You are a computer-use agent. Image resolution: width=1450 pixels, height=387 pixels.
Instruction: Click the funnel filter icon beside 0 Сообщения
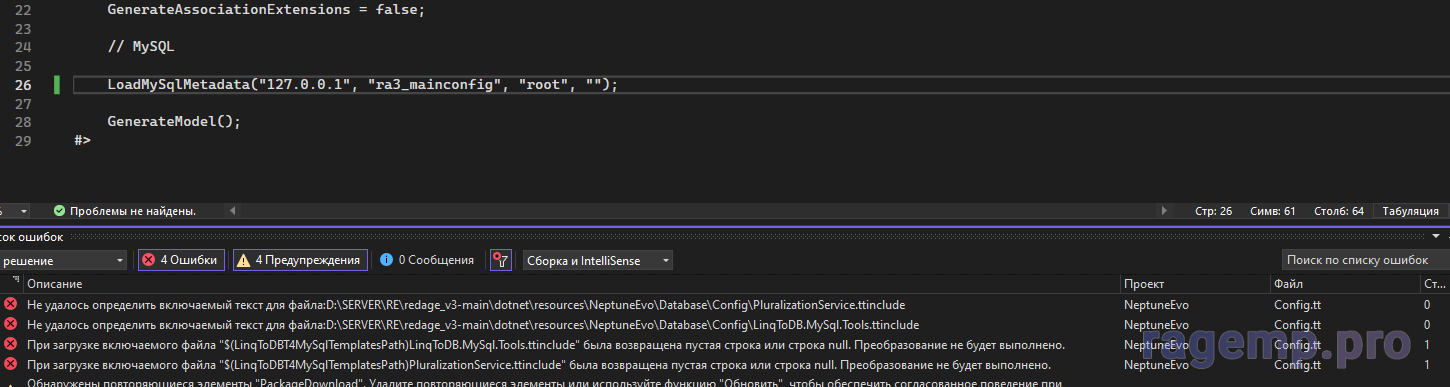501,260
